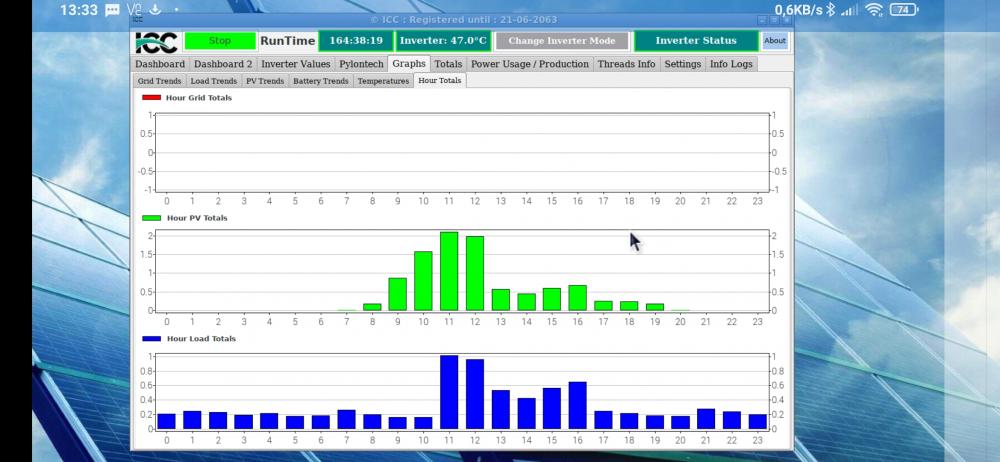Click the Load Totals bar for hour 11

click(449, 392)
